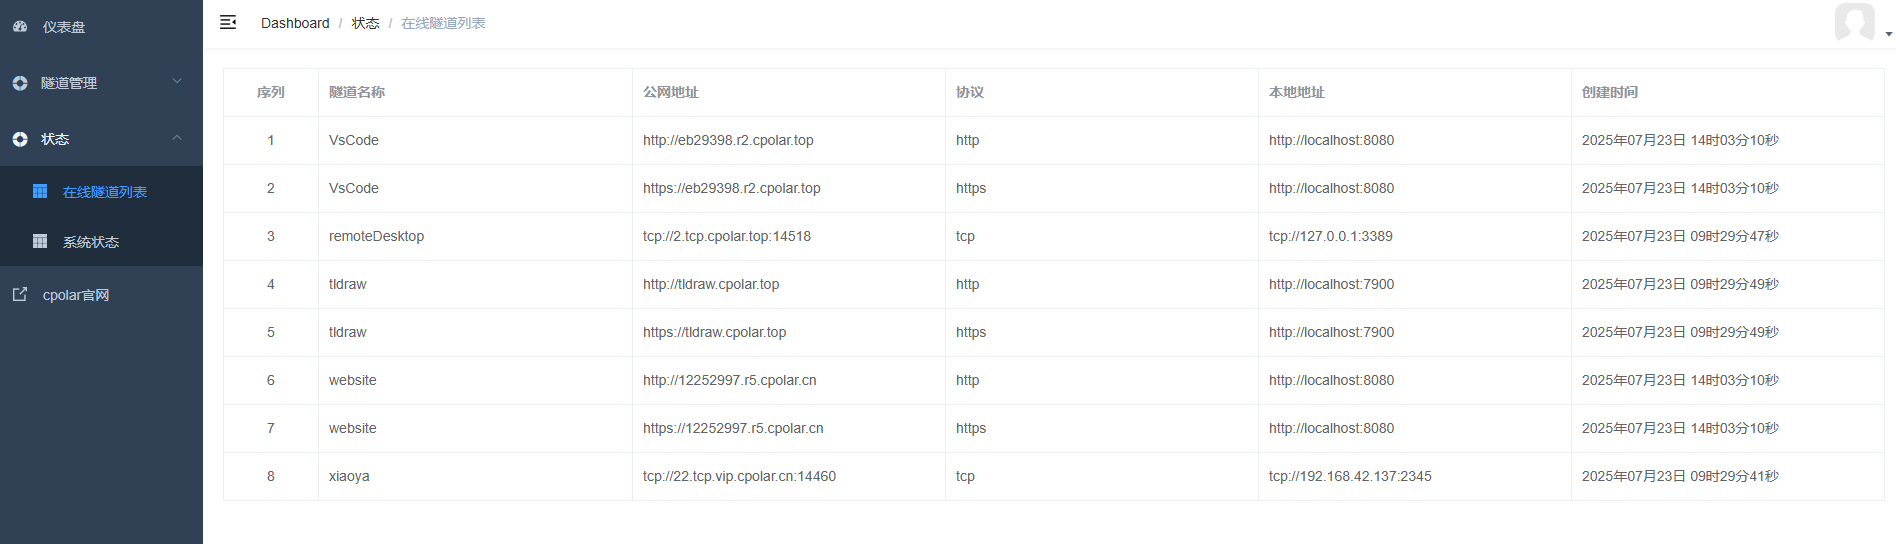Expand the 隧道管理 chevron

pos(177,81)
